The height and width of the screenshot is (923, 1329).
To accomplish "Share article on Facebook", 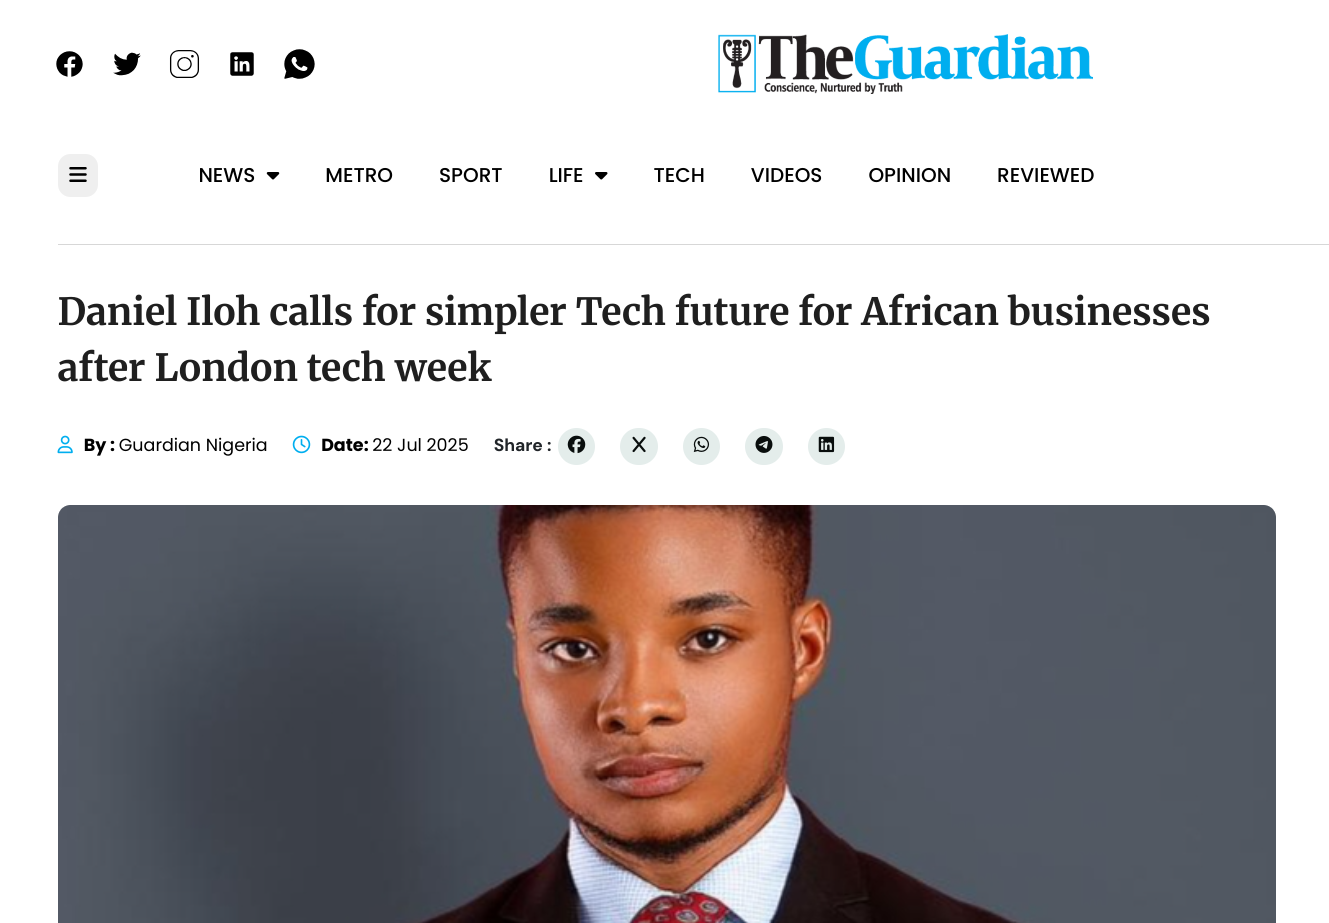I will click(577, 445).
